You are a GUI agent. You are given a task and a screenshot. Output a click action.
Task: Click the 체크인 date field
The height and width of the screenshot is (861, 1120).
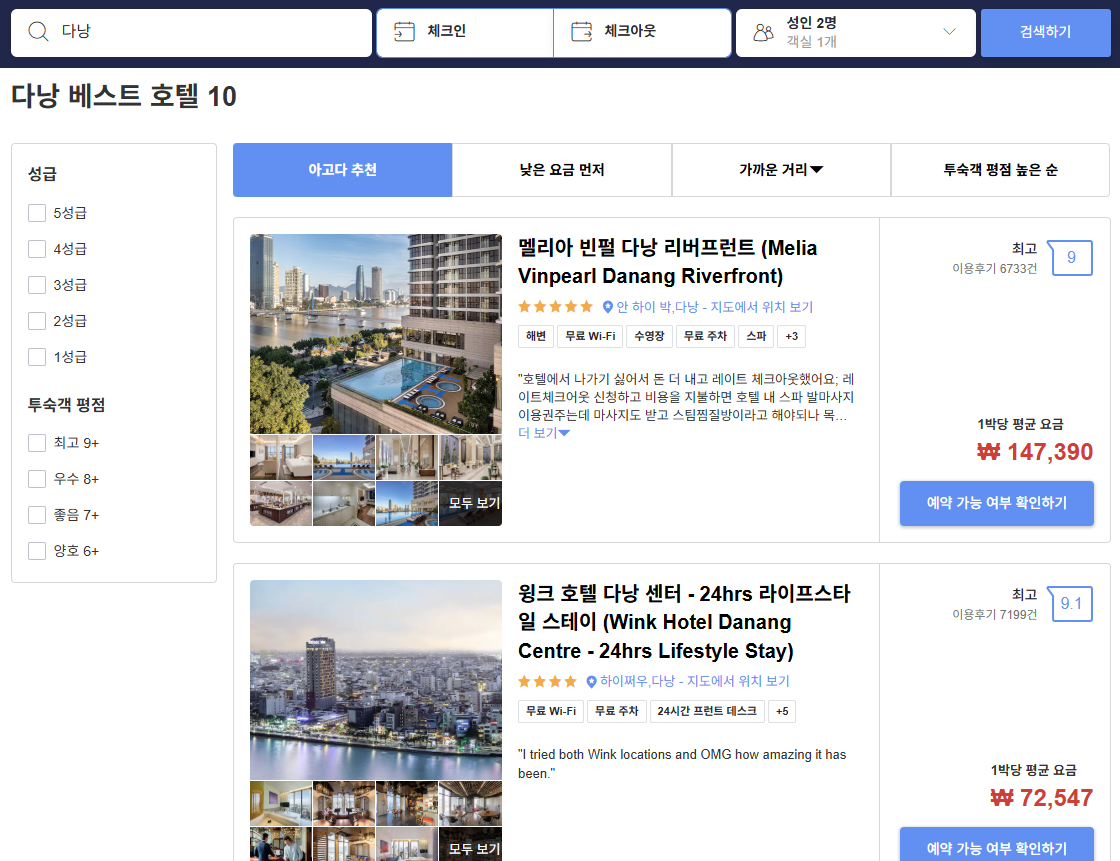point(465,33)
